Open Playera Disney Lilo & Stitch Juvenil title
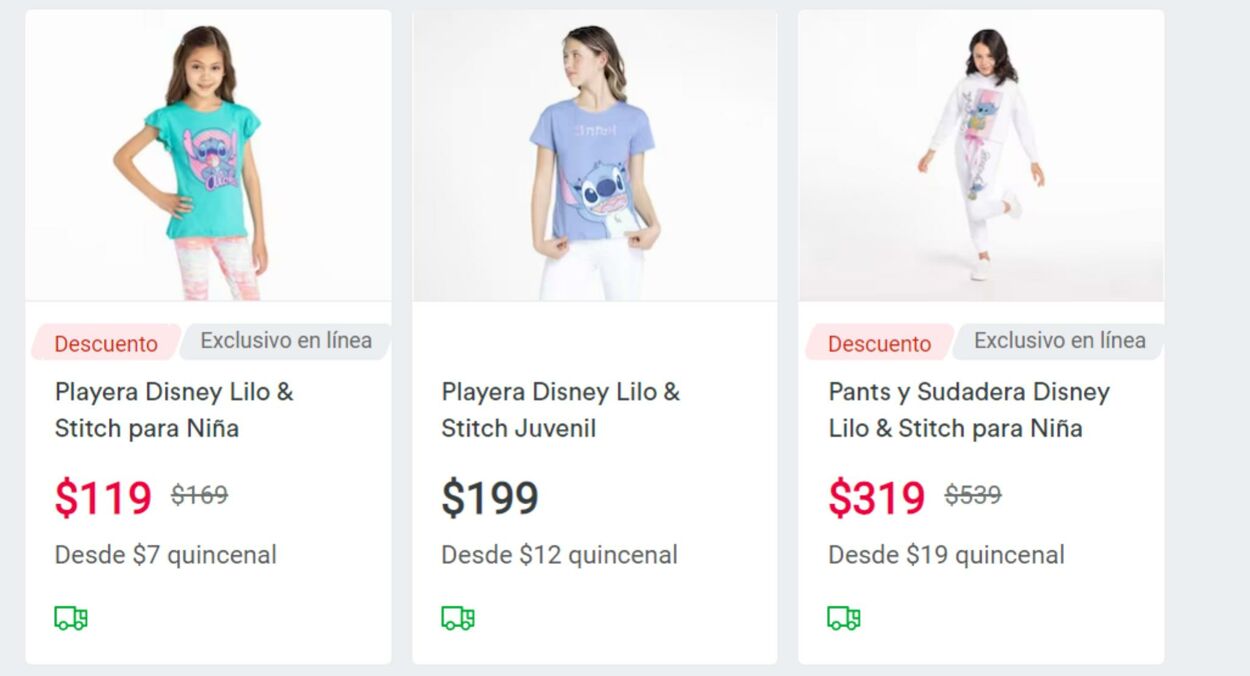This screenshot has width=1250, height=676. (x=560, y=410)
